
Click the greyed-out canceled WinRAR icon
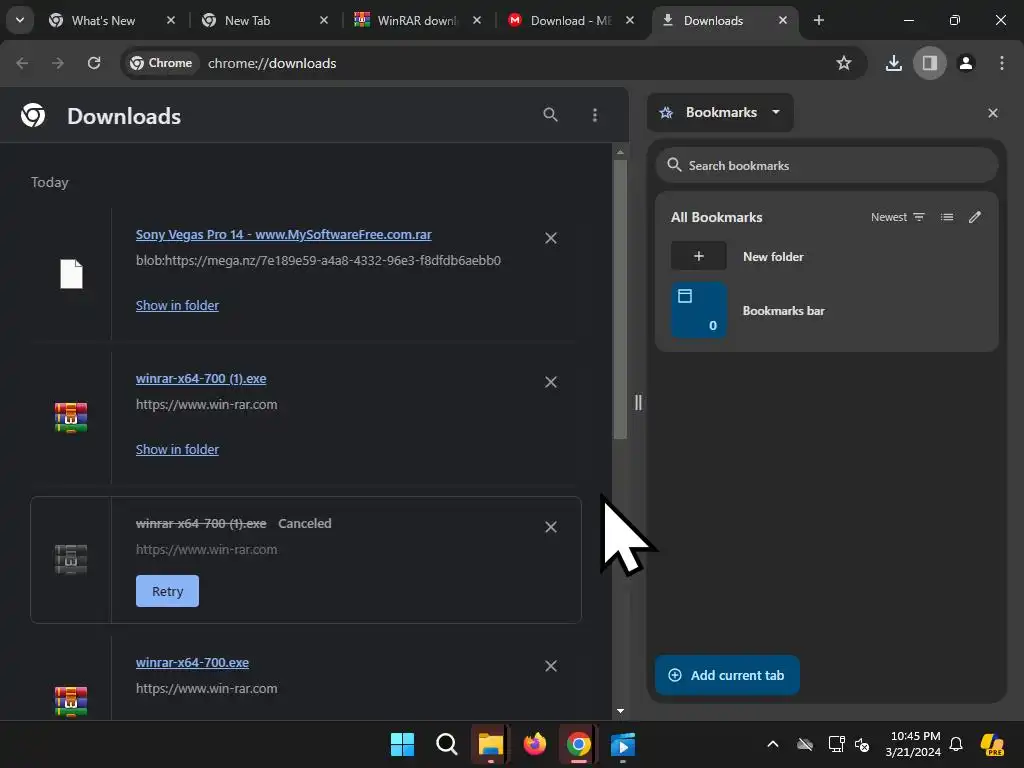71,560
